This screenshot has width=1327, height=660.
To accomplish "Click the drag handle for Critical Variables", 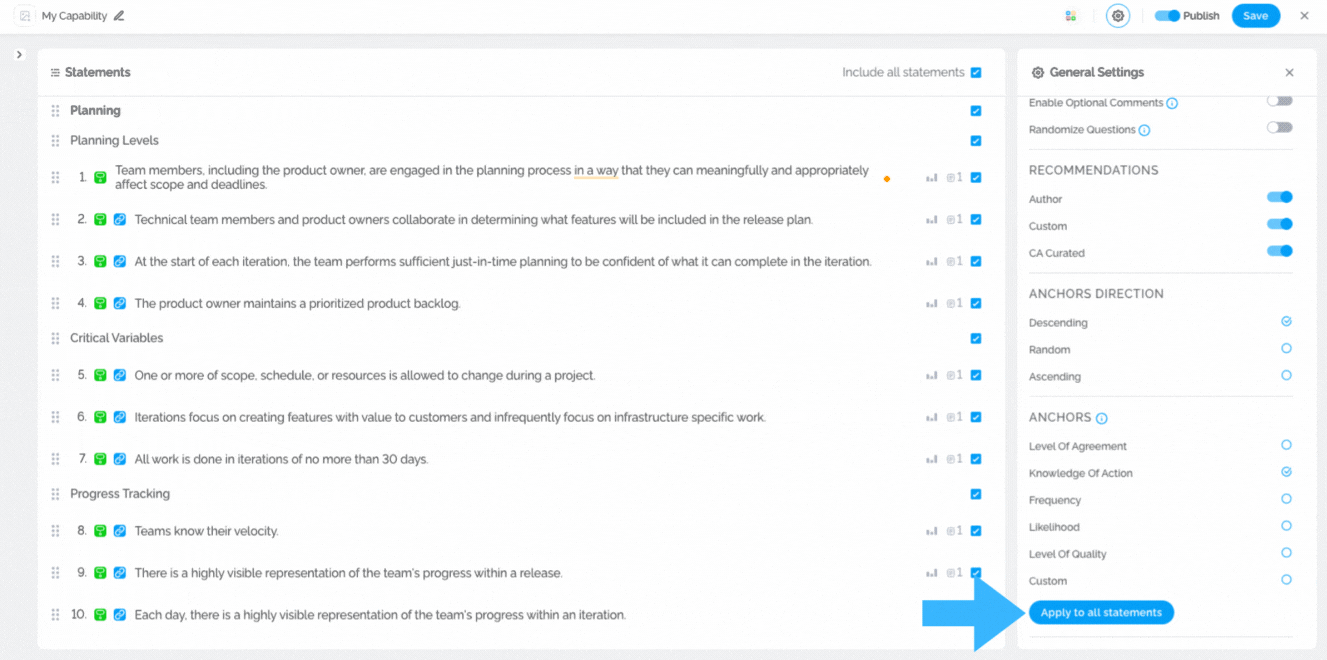I will click(x=55, y=338).
